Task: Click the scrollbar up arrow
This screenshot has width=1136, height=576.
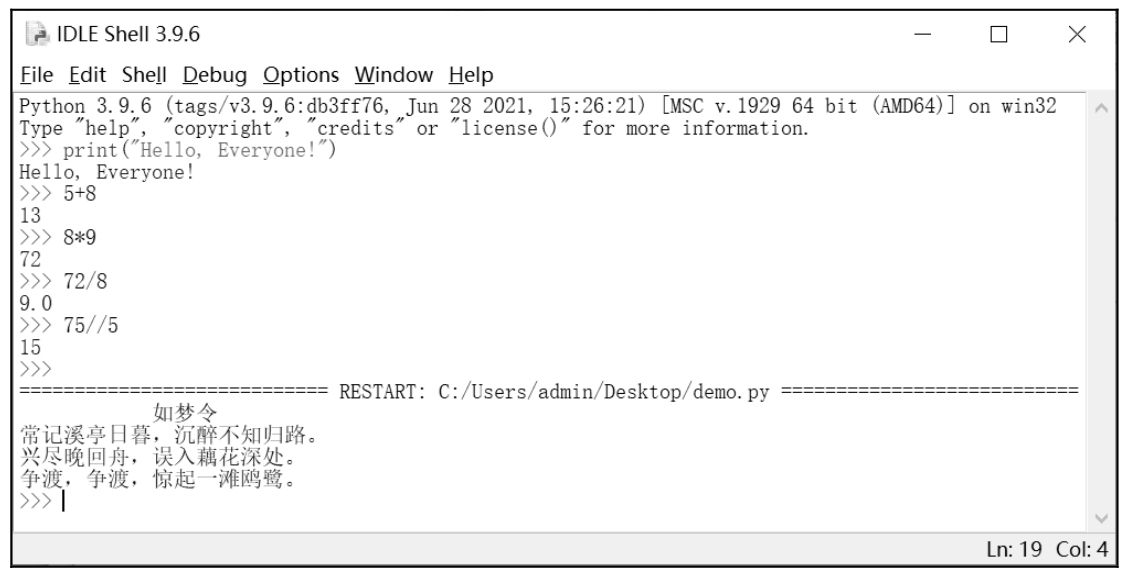Action: pyautogui.click(x=1101, y=109)
